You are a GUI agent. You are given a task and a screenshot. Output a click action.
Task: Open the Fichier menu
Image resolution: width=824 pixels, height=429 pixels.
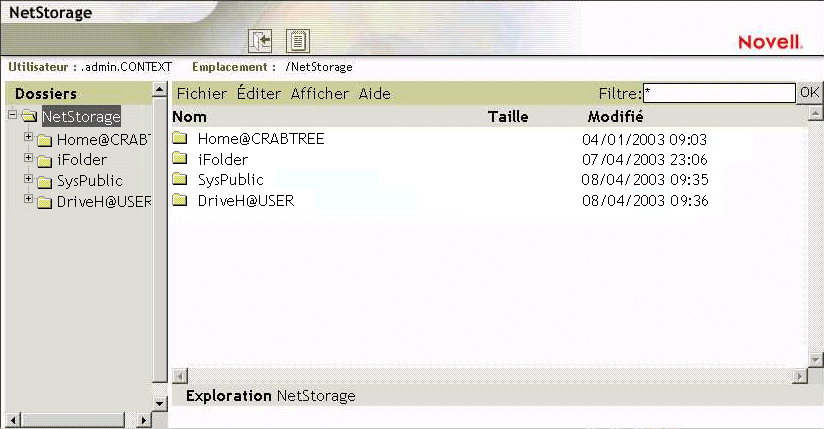pos(201,94)
